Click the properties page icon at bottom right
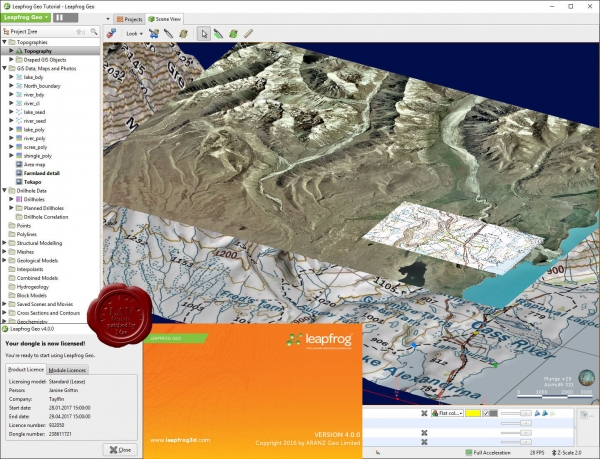Image resolution: width=600 pixels, height=459 pixels. click(x=584, y=415)
